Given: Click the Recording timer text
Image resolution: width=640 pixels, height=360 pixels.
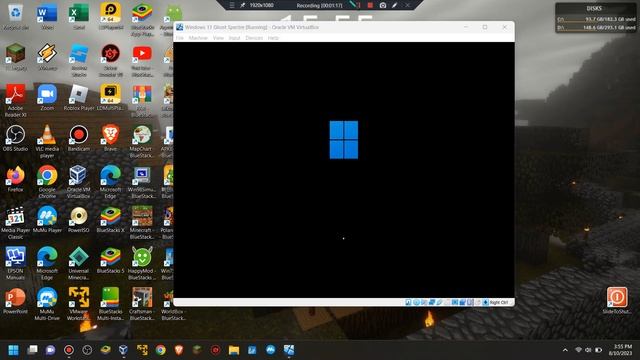Looking at the screenshot, I should tap(320, 5).
